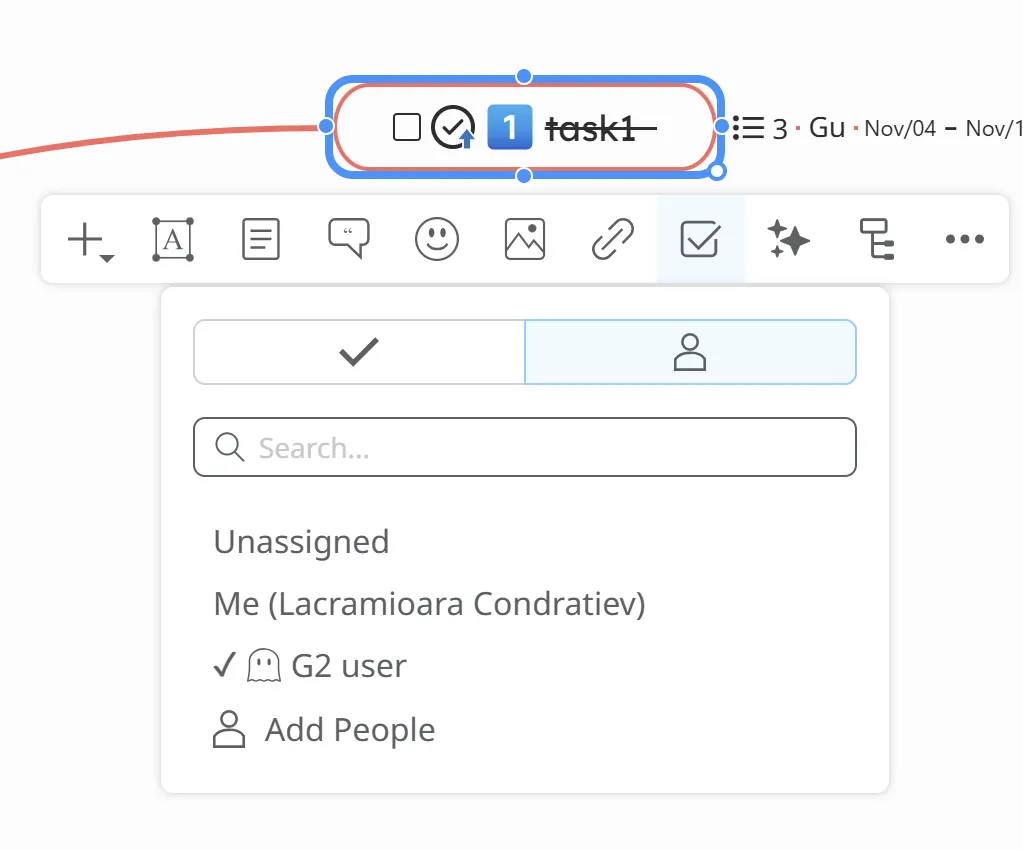The image size is (1023, 849).
Task: Open the AI sparkle tool
Action: [788, 240]
